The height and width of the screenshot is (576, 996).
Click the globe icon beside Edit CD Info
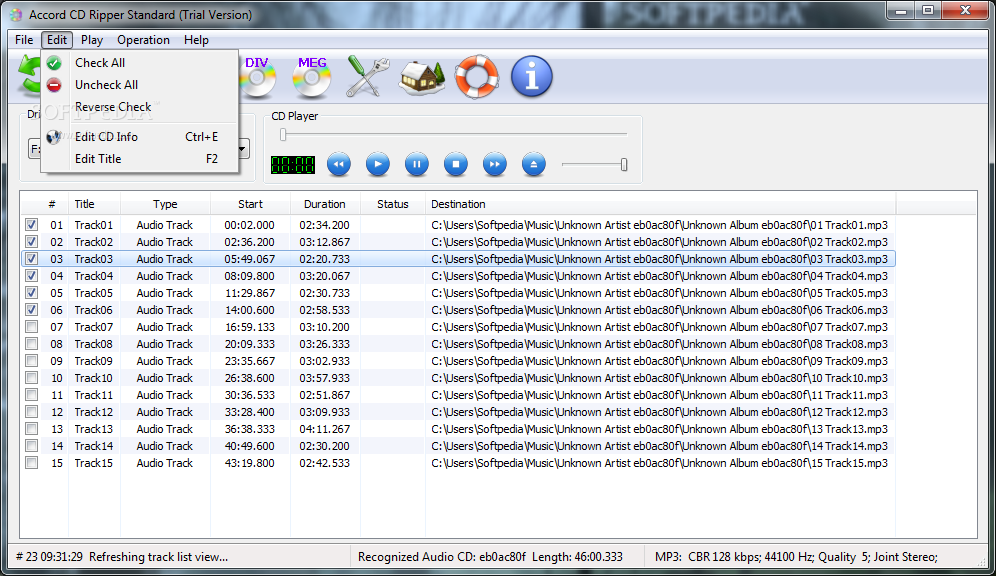click(54, 137)
